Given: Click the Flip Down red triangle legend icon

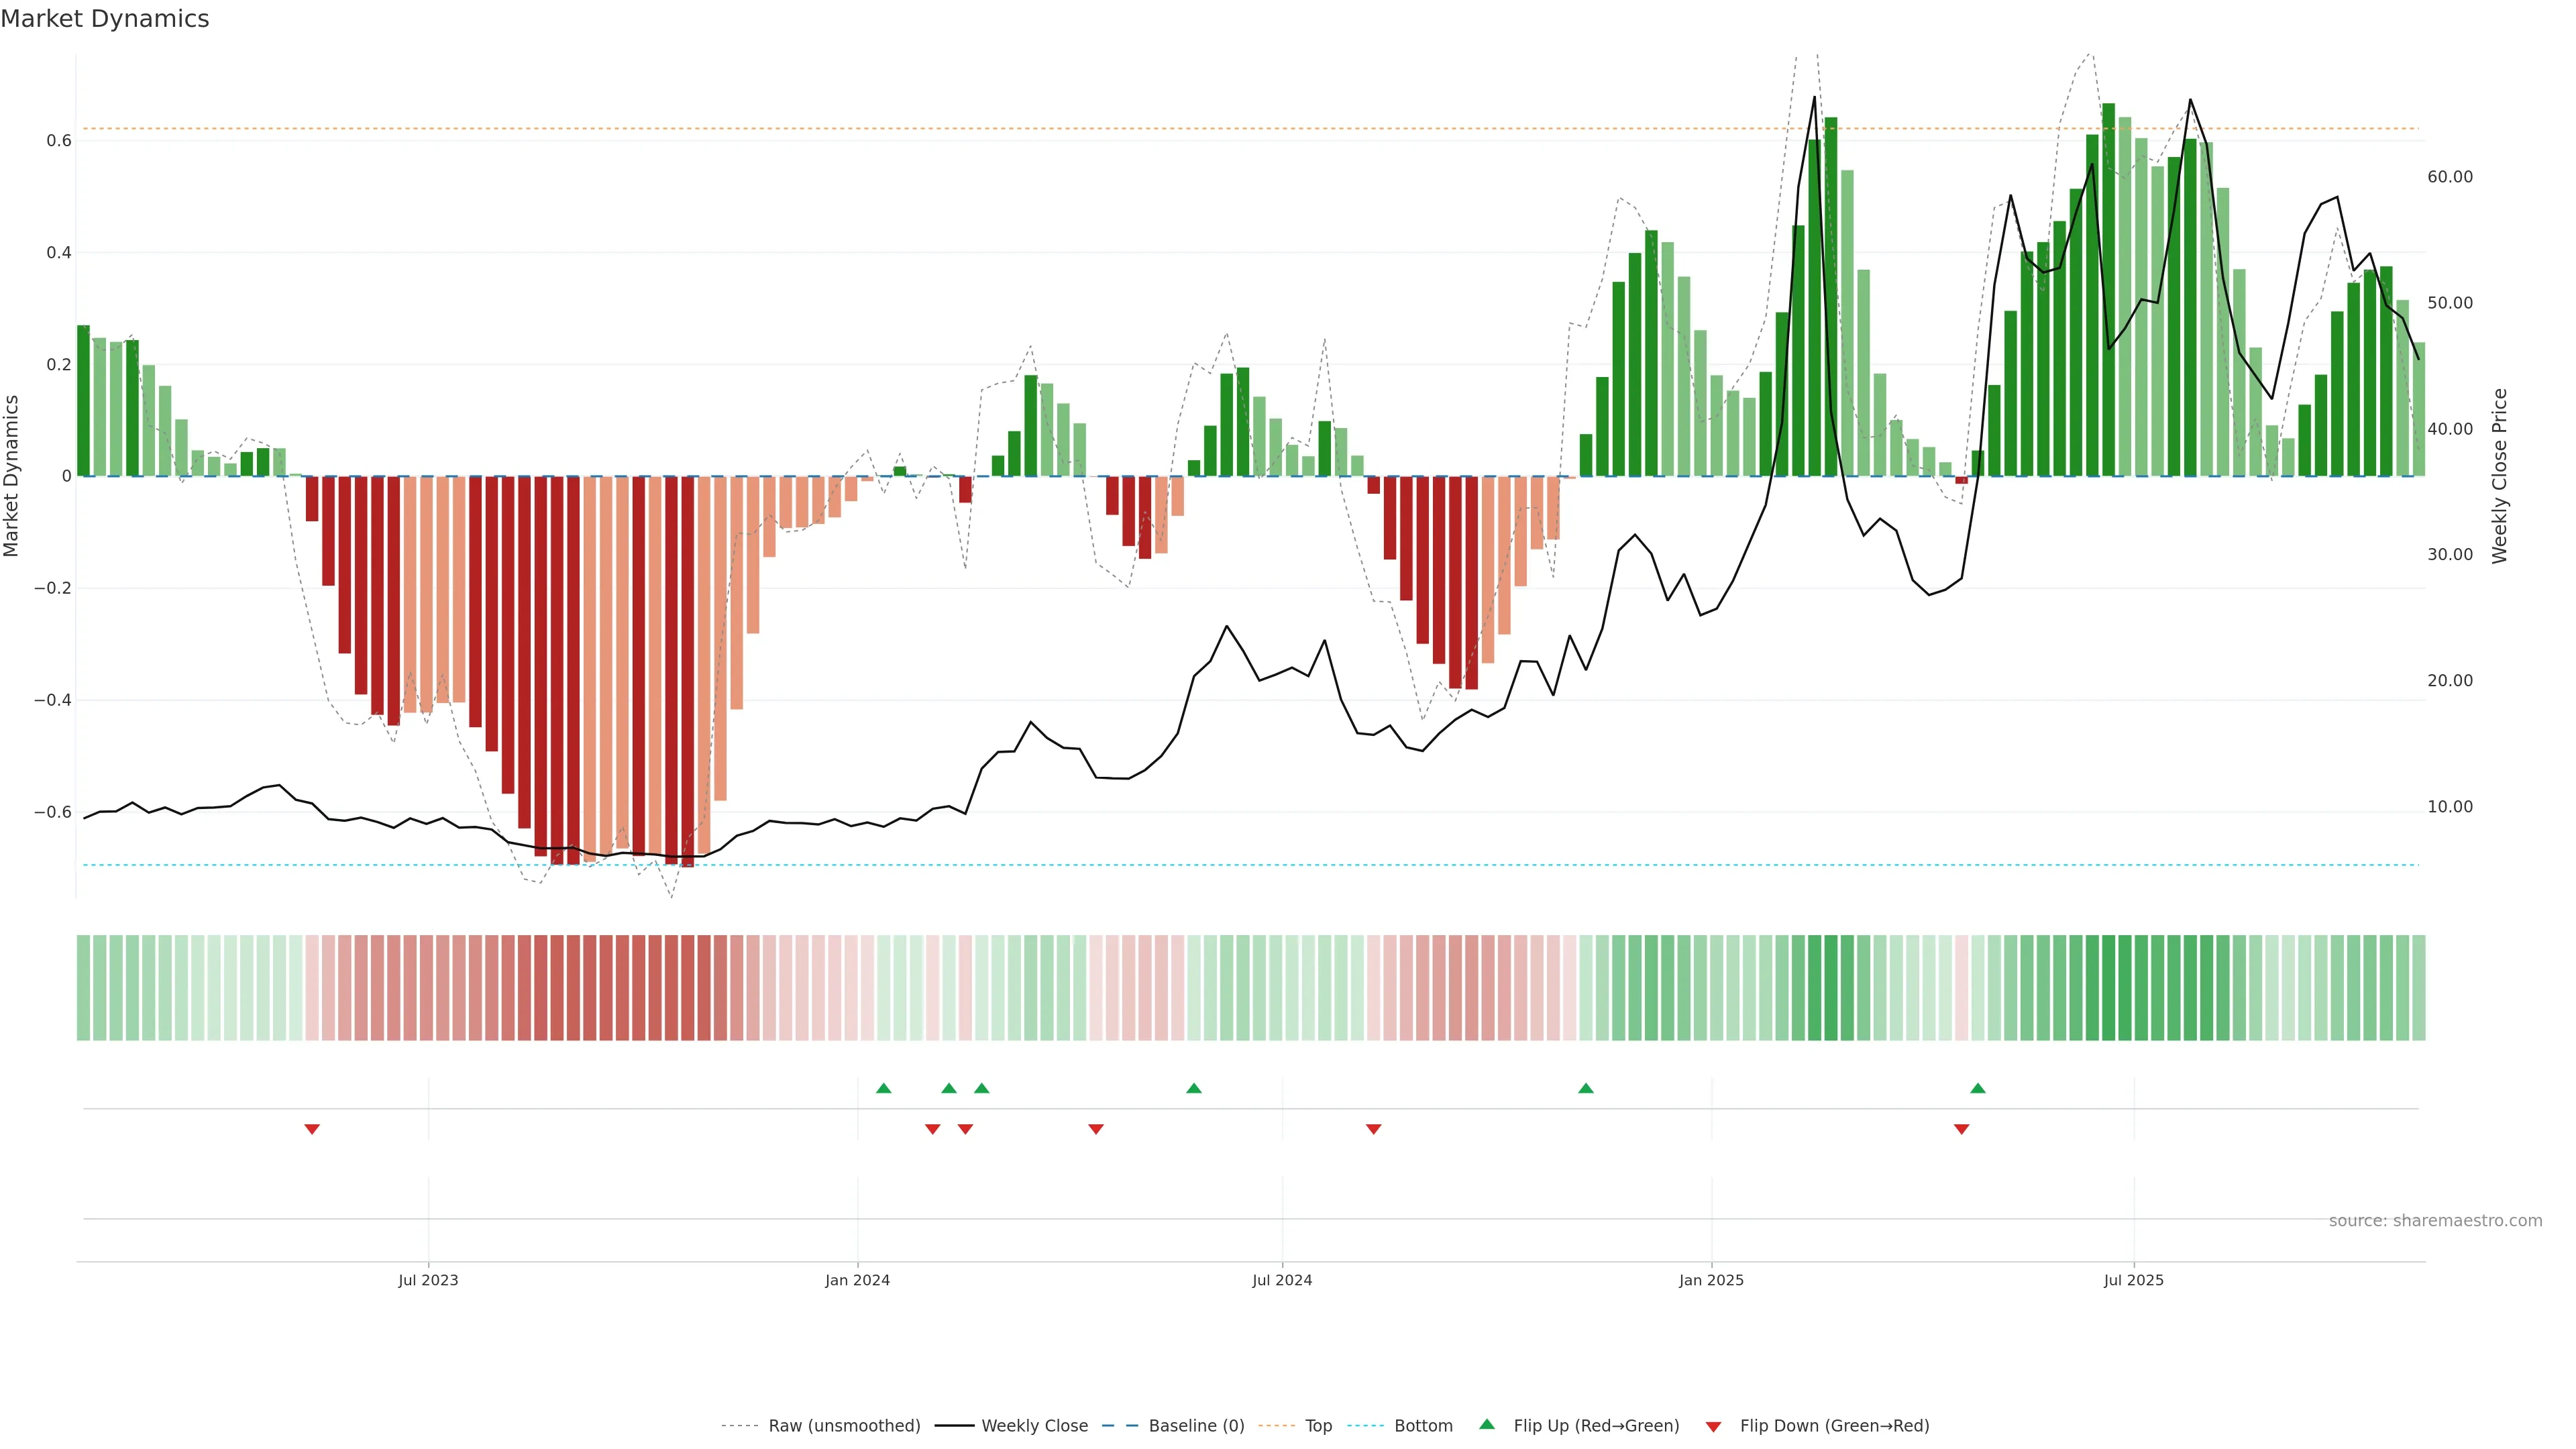Looking at the screenshot, I should click(x=1713, y=1426).
